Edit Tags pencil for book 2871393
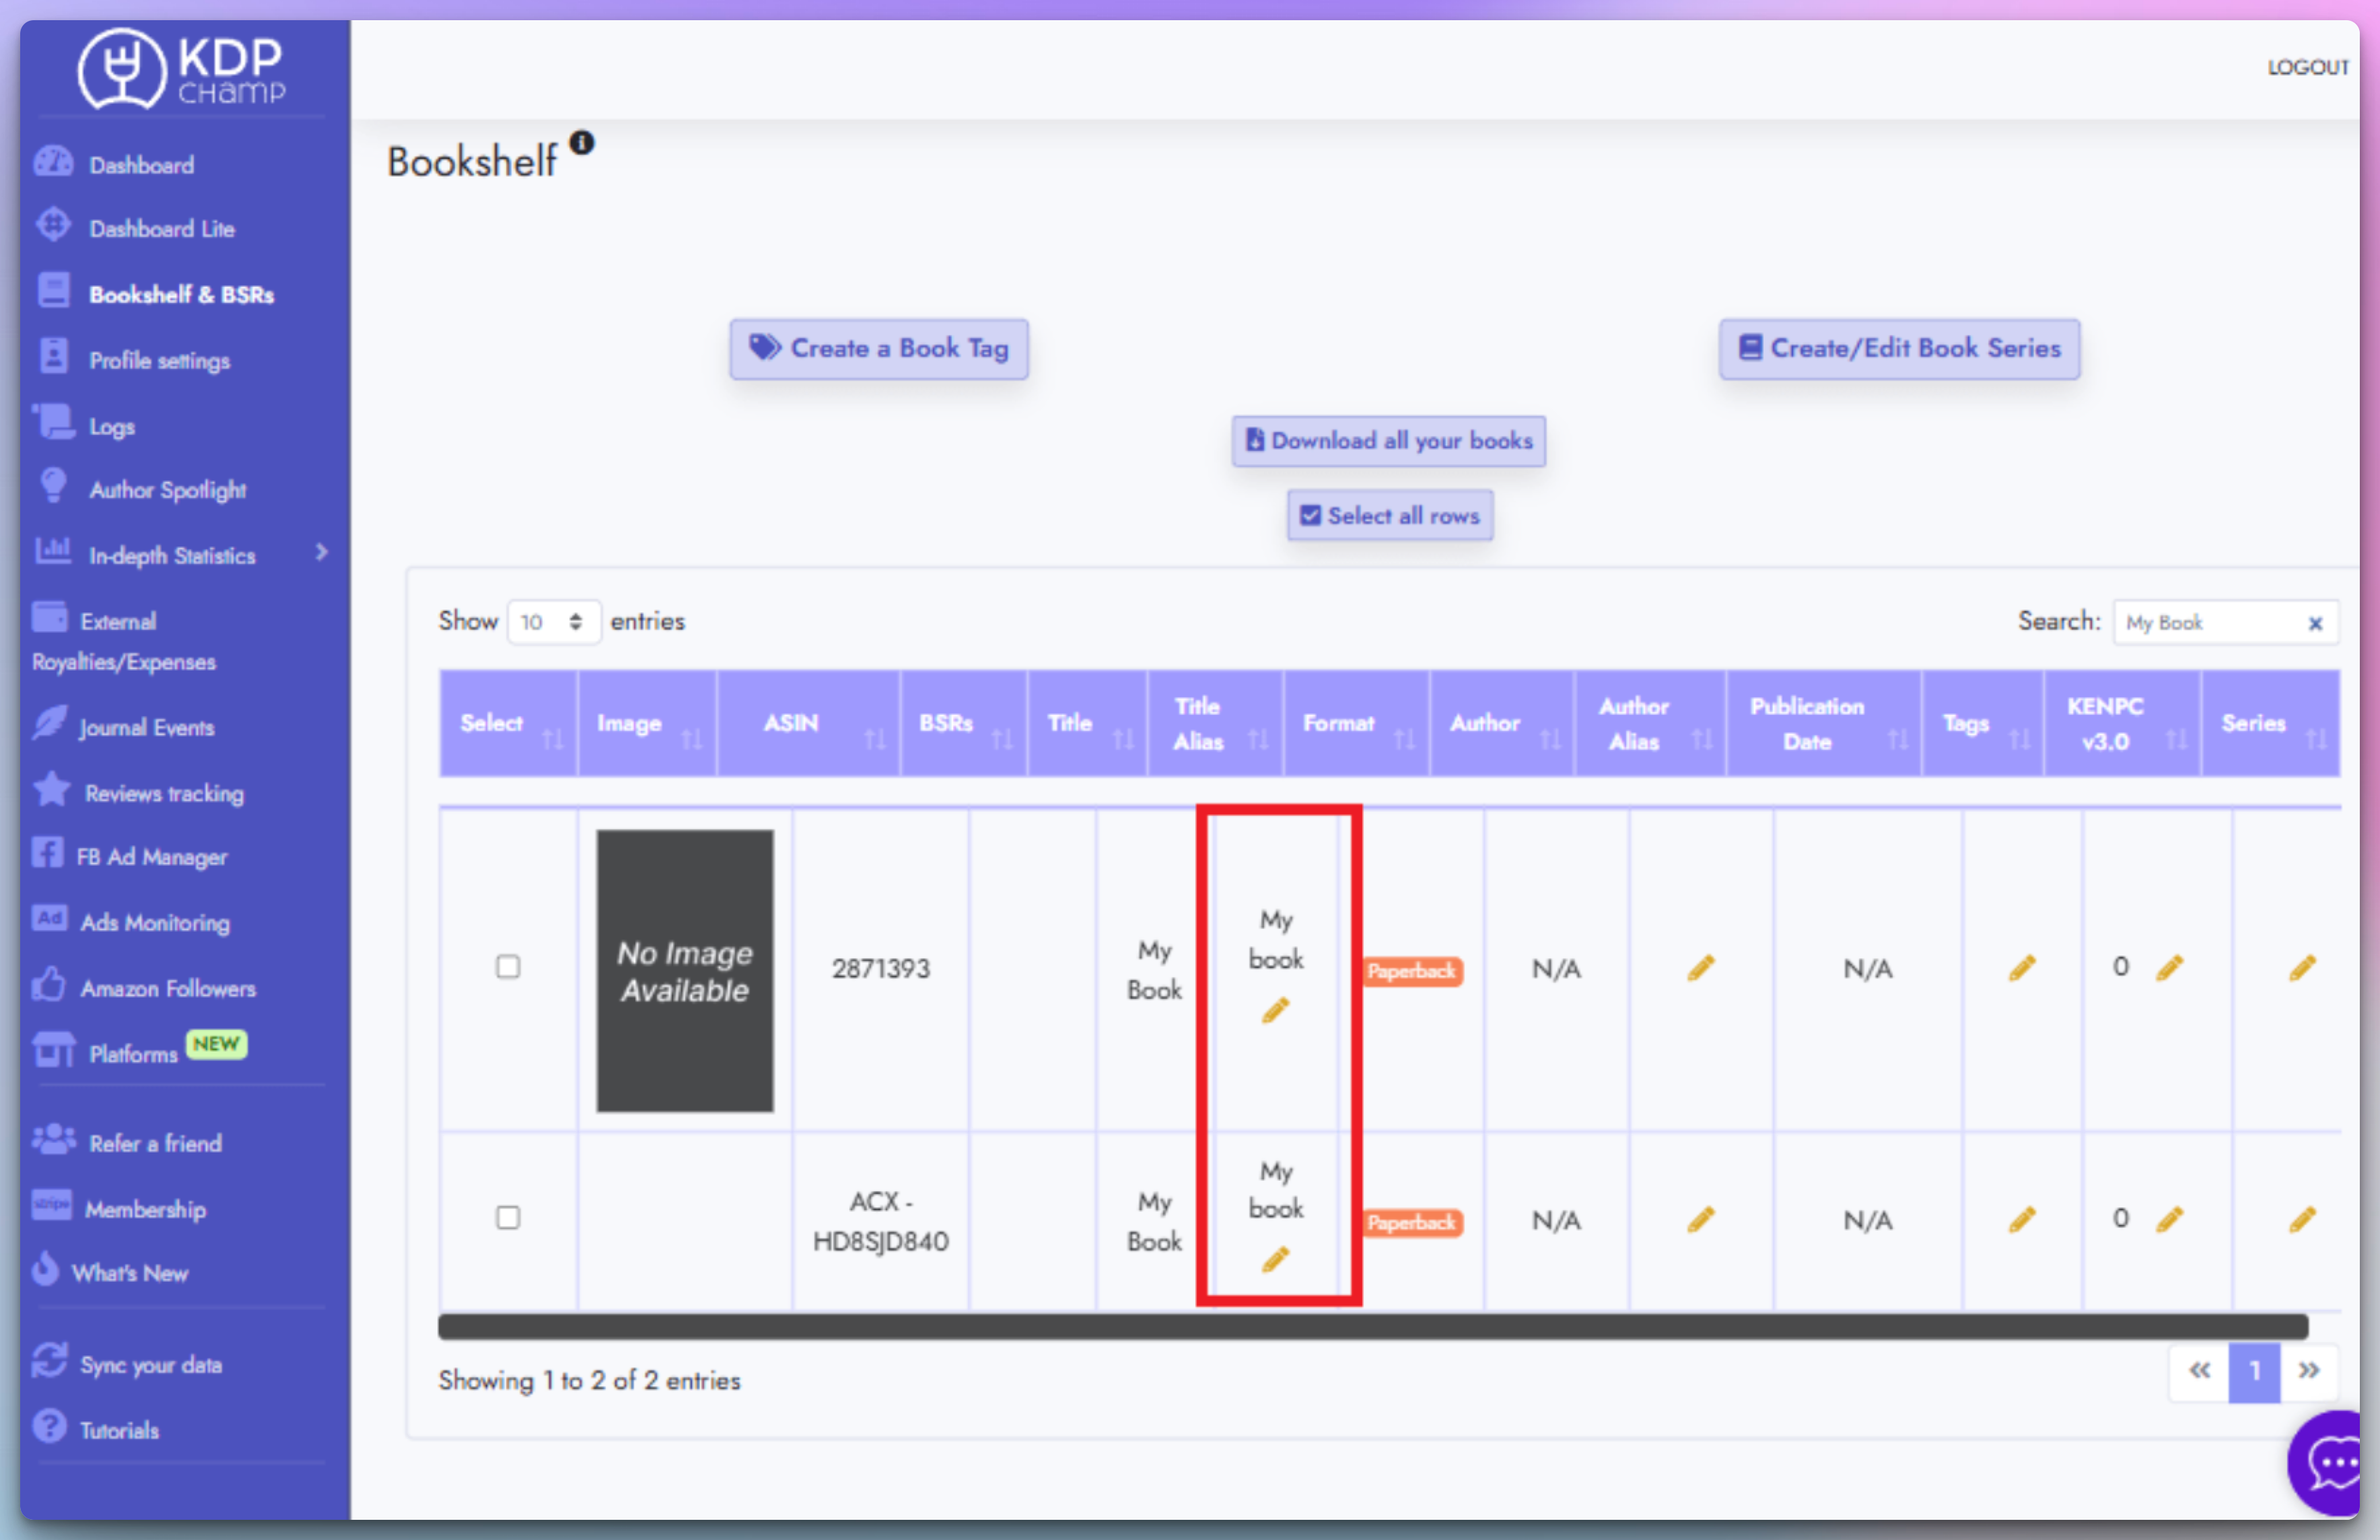Viewport: 2380px width, 1540px height. tap(2022, 968)
